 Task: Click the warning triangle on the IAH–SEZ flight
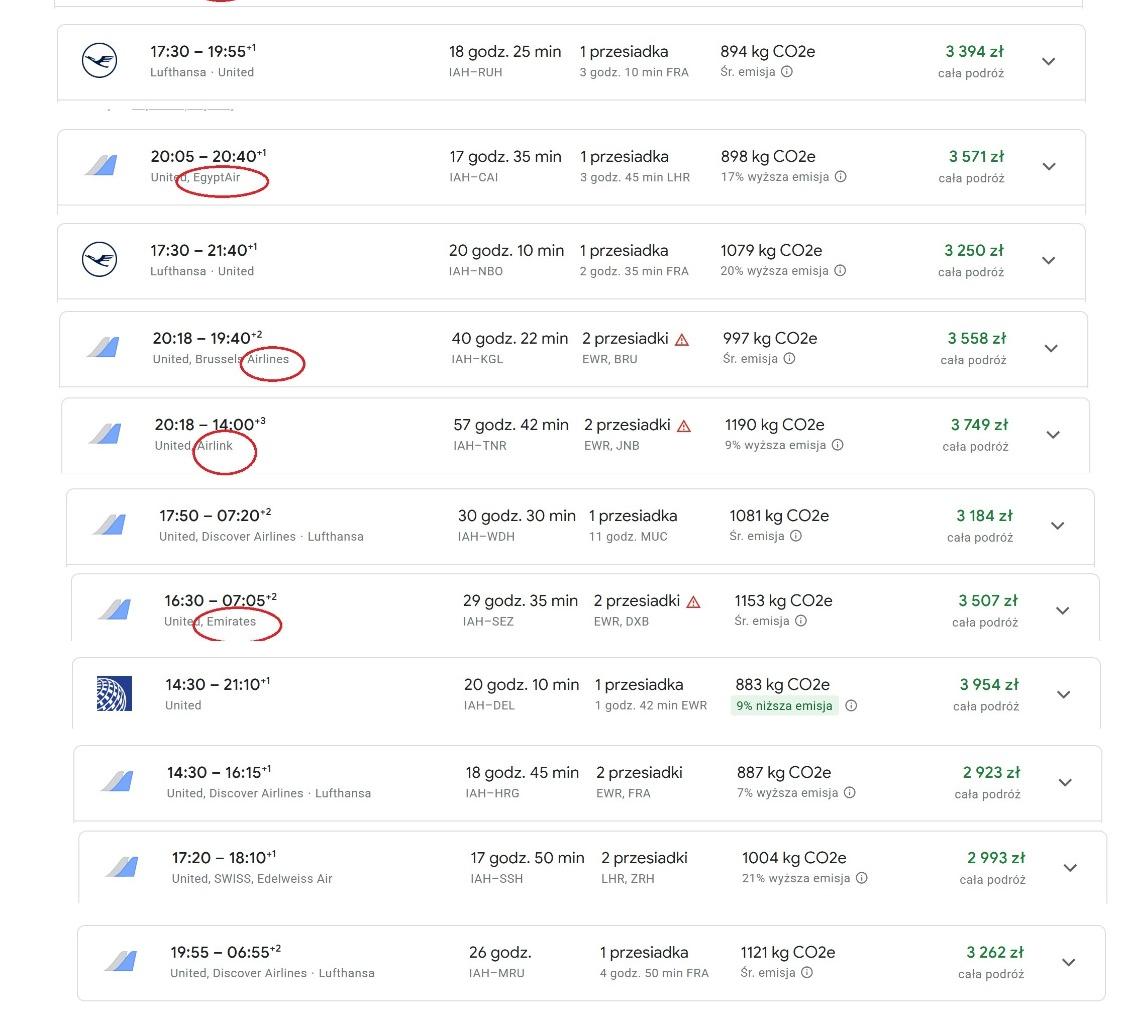pos(693,602)
